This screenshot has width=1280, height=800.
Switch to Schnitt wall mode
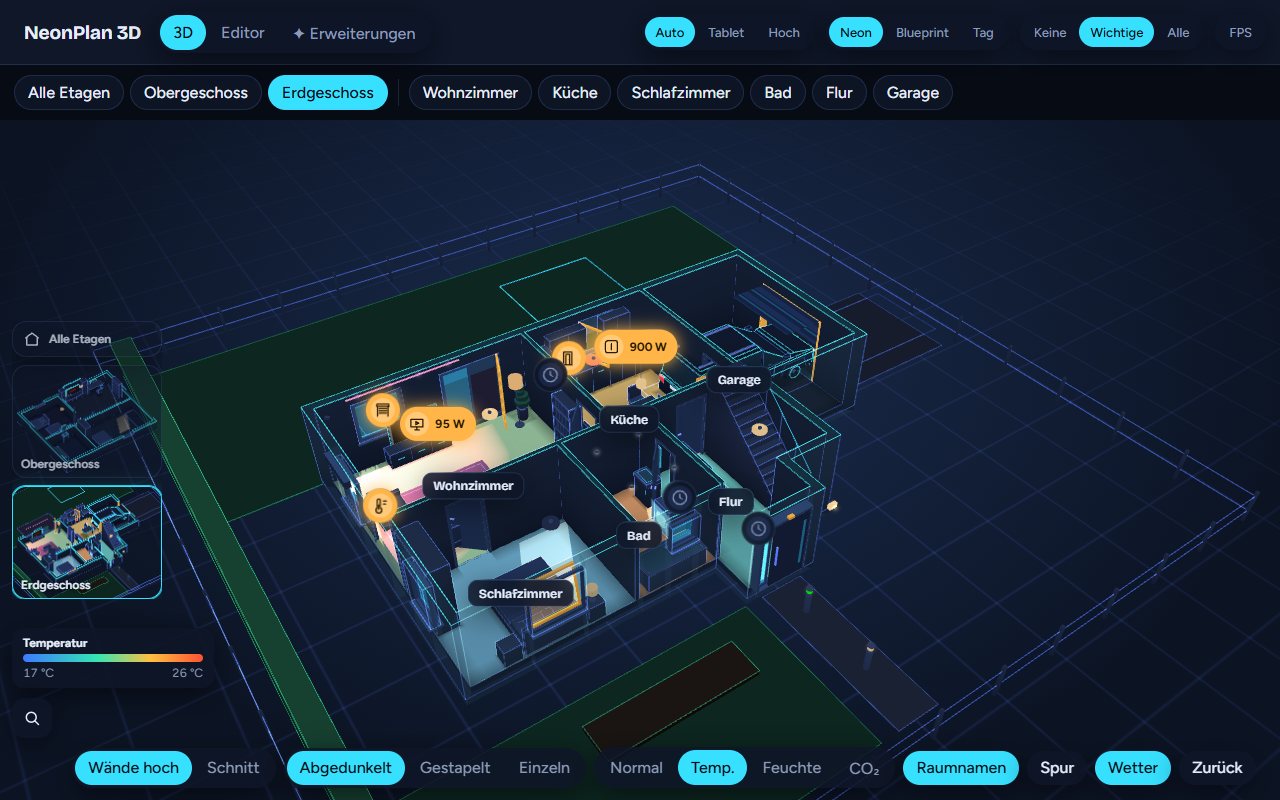point(233,768)
